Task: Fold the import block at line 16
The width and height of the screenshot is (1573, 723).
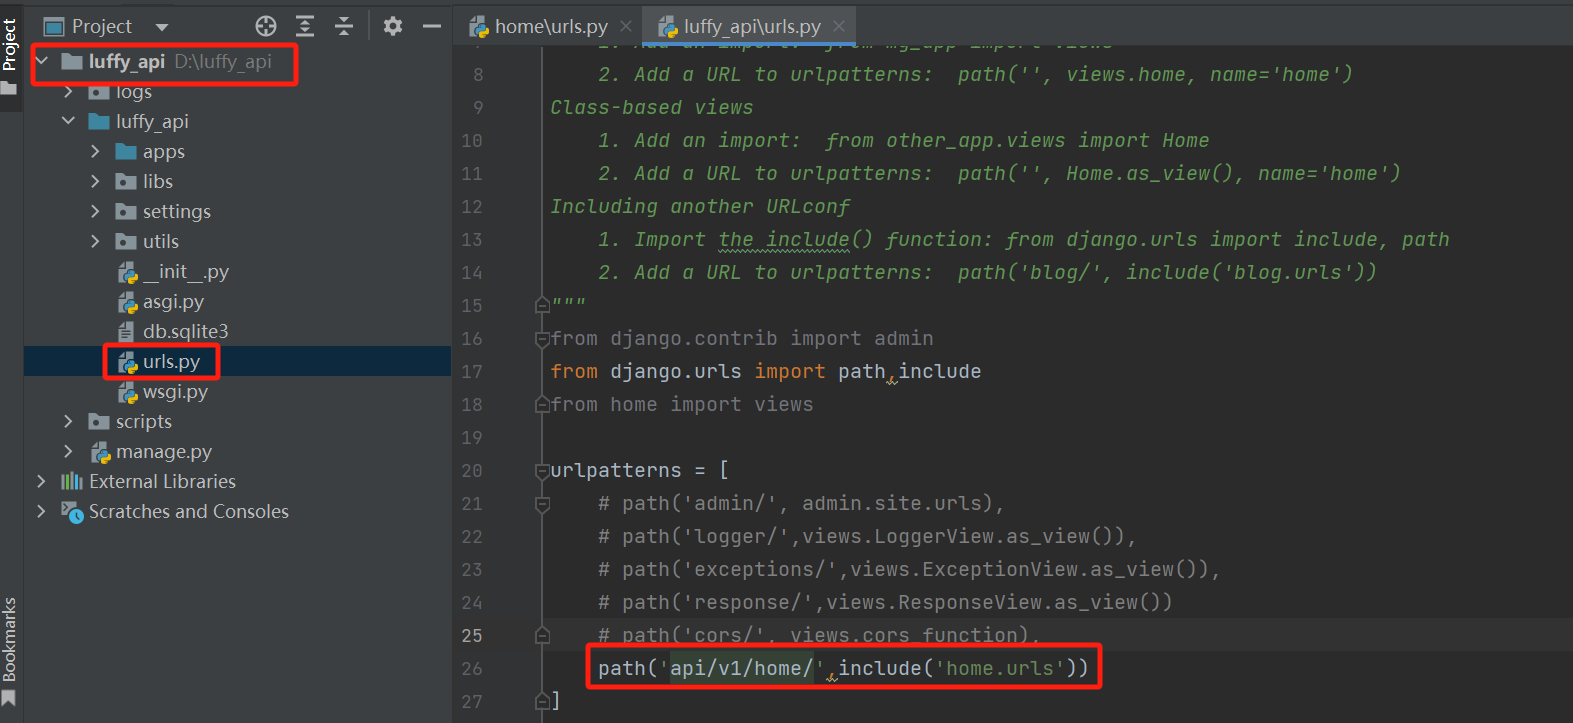Action: tap(542, 339)
